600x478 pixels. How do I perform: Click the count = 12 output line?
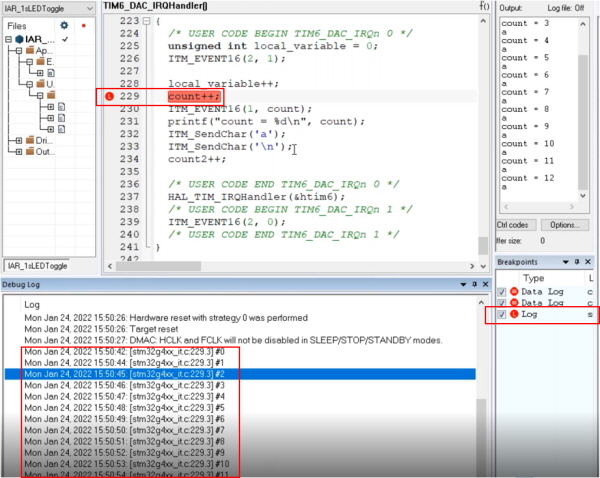click(528, 178)
